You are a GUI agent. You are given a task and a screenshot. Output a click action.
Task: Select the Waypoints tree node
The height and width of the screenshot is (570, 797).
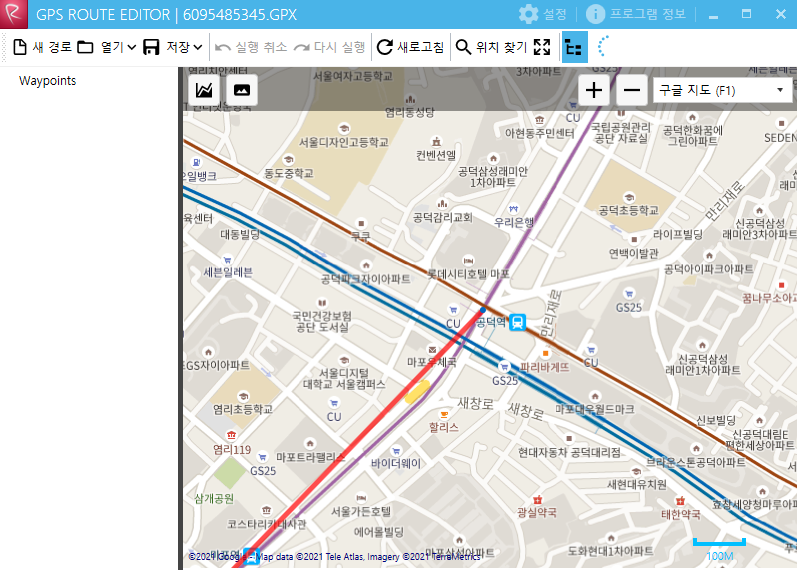coord(47,81)
